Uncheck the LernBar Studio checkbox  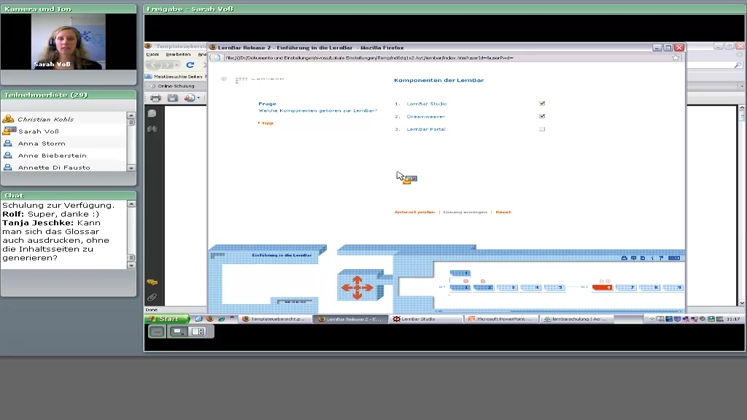(x=542, y=103)
